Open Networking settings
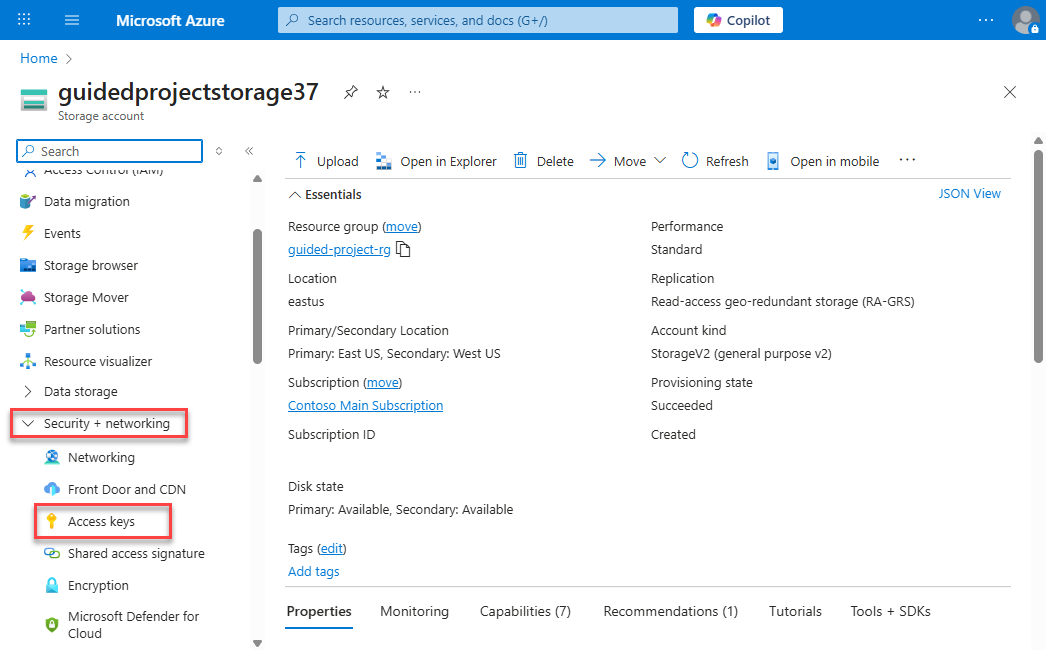The image size is (1046, 650). click(89, 458)
